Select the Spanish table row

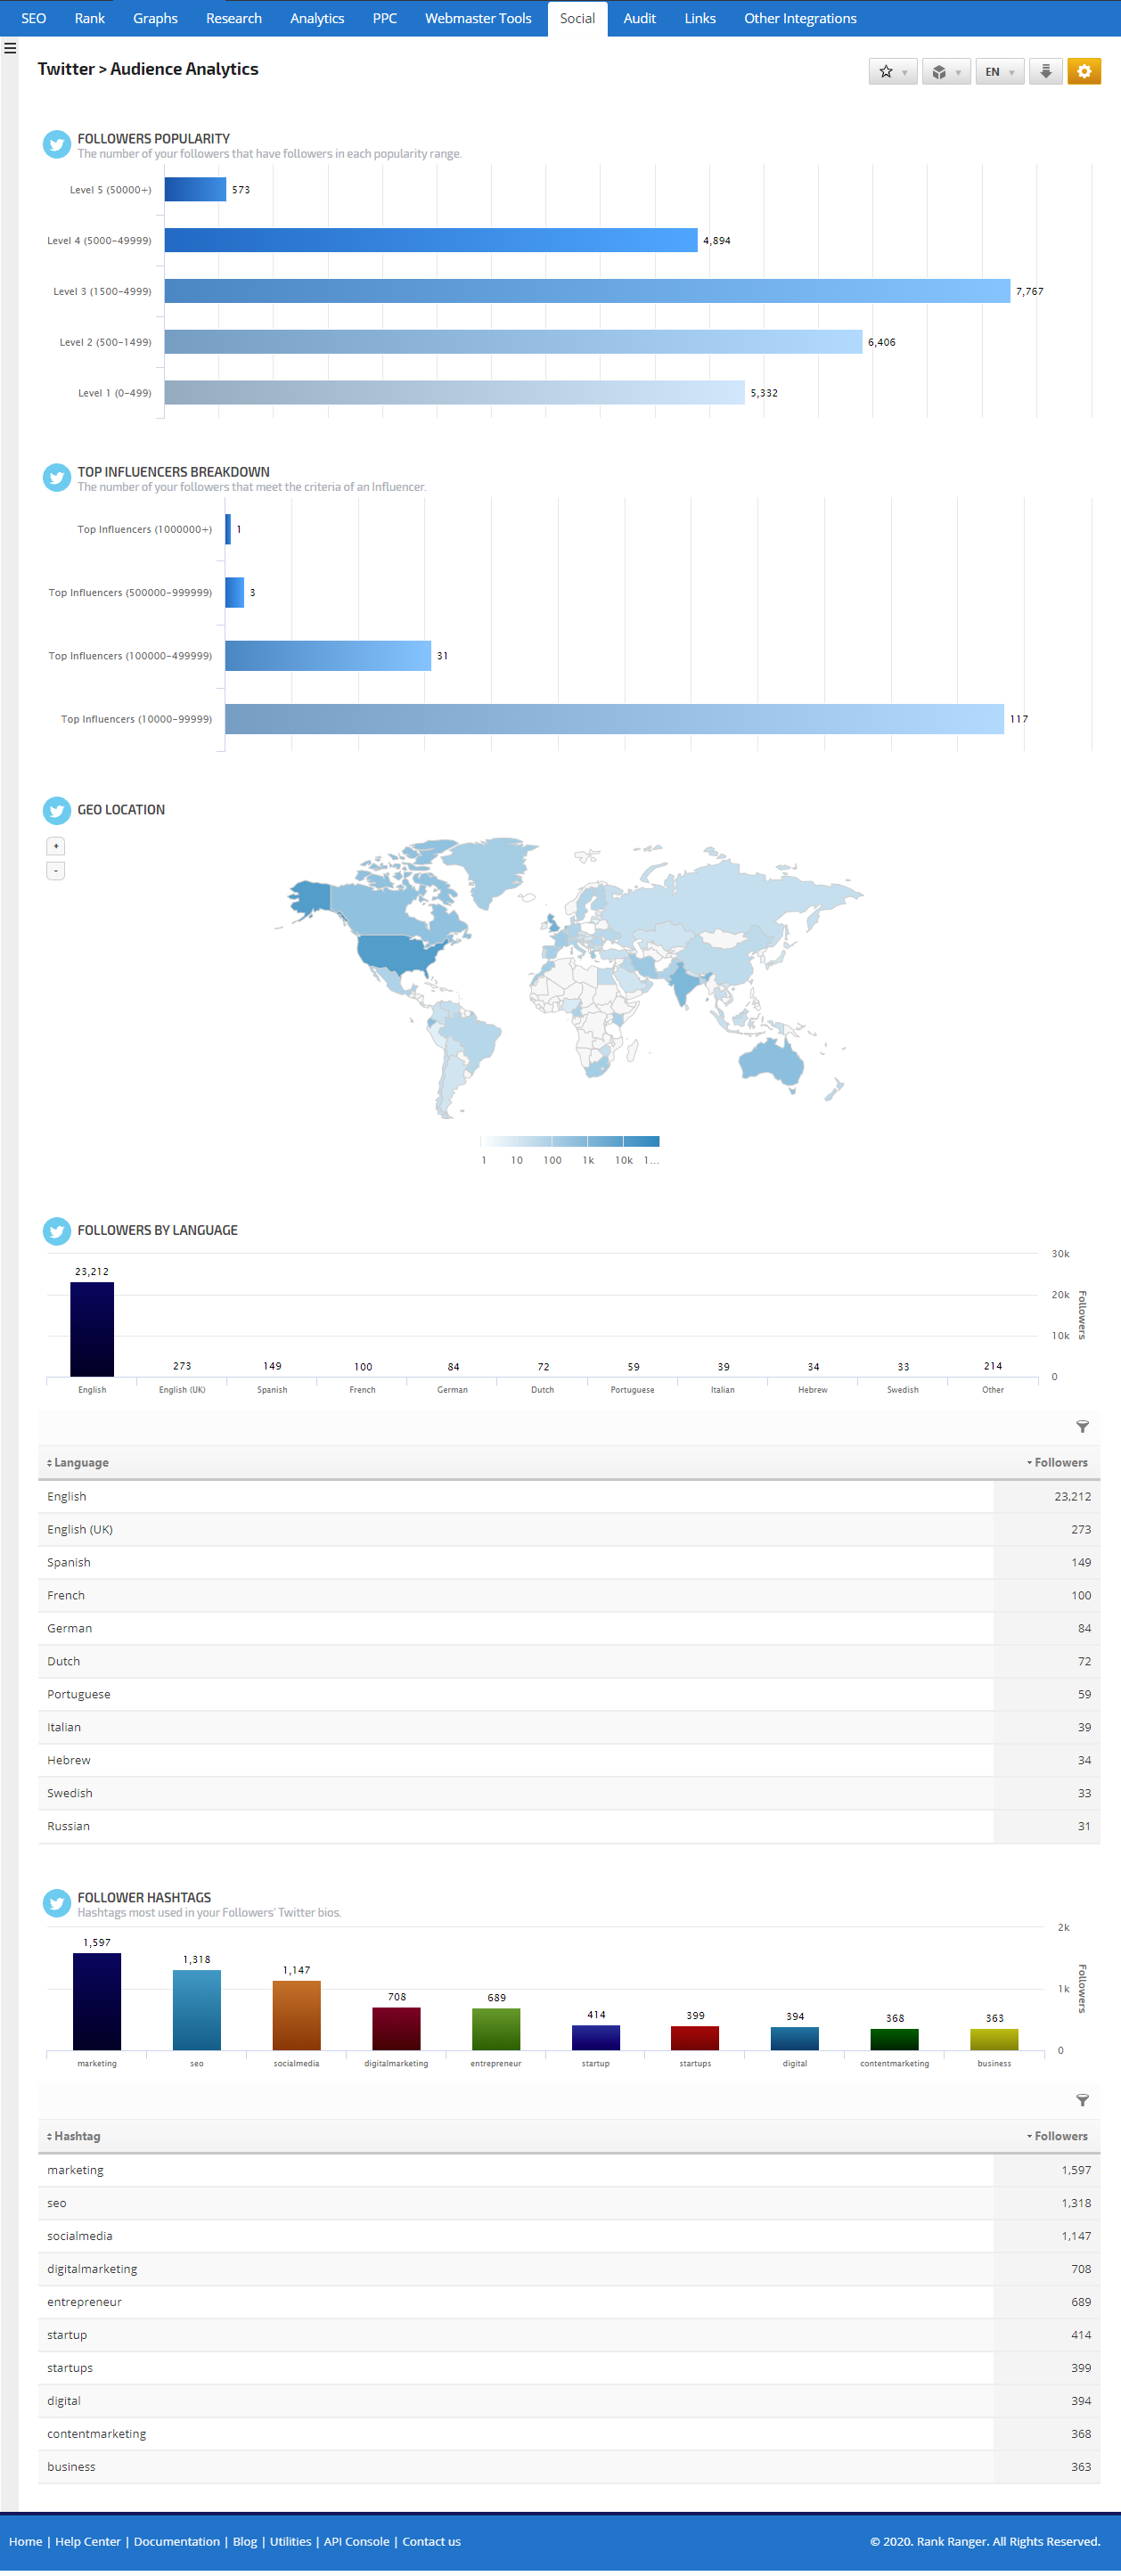click(569, 1563)
